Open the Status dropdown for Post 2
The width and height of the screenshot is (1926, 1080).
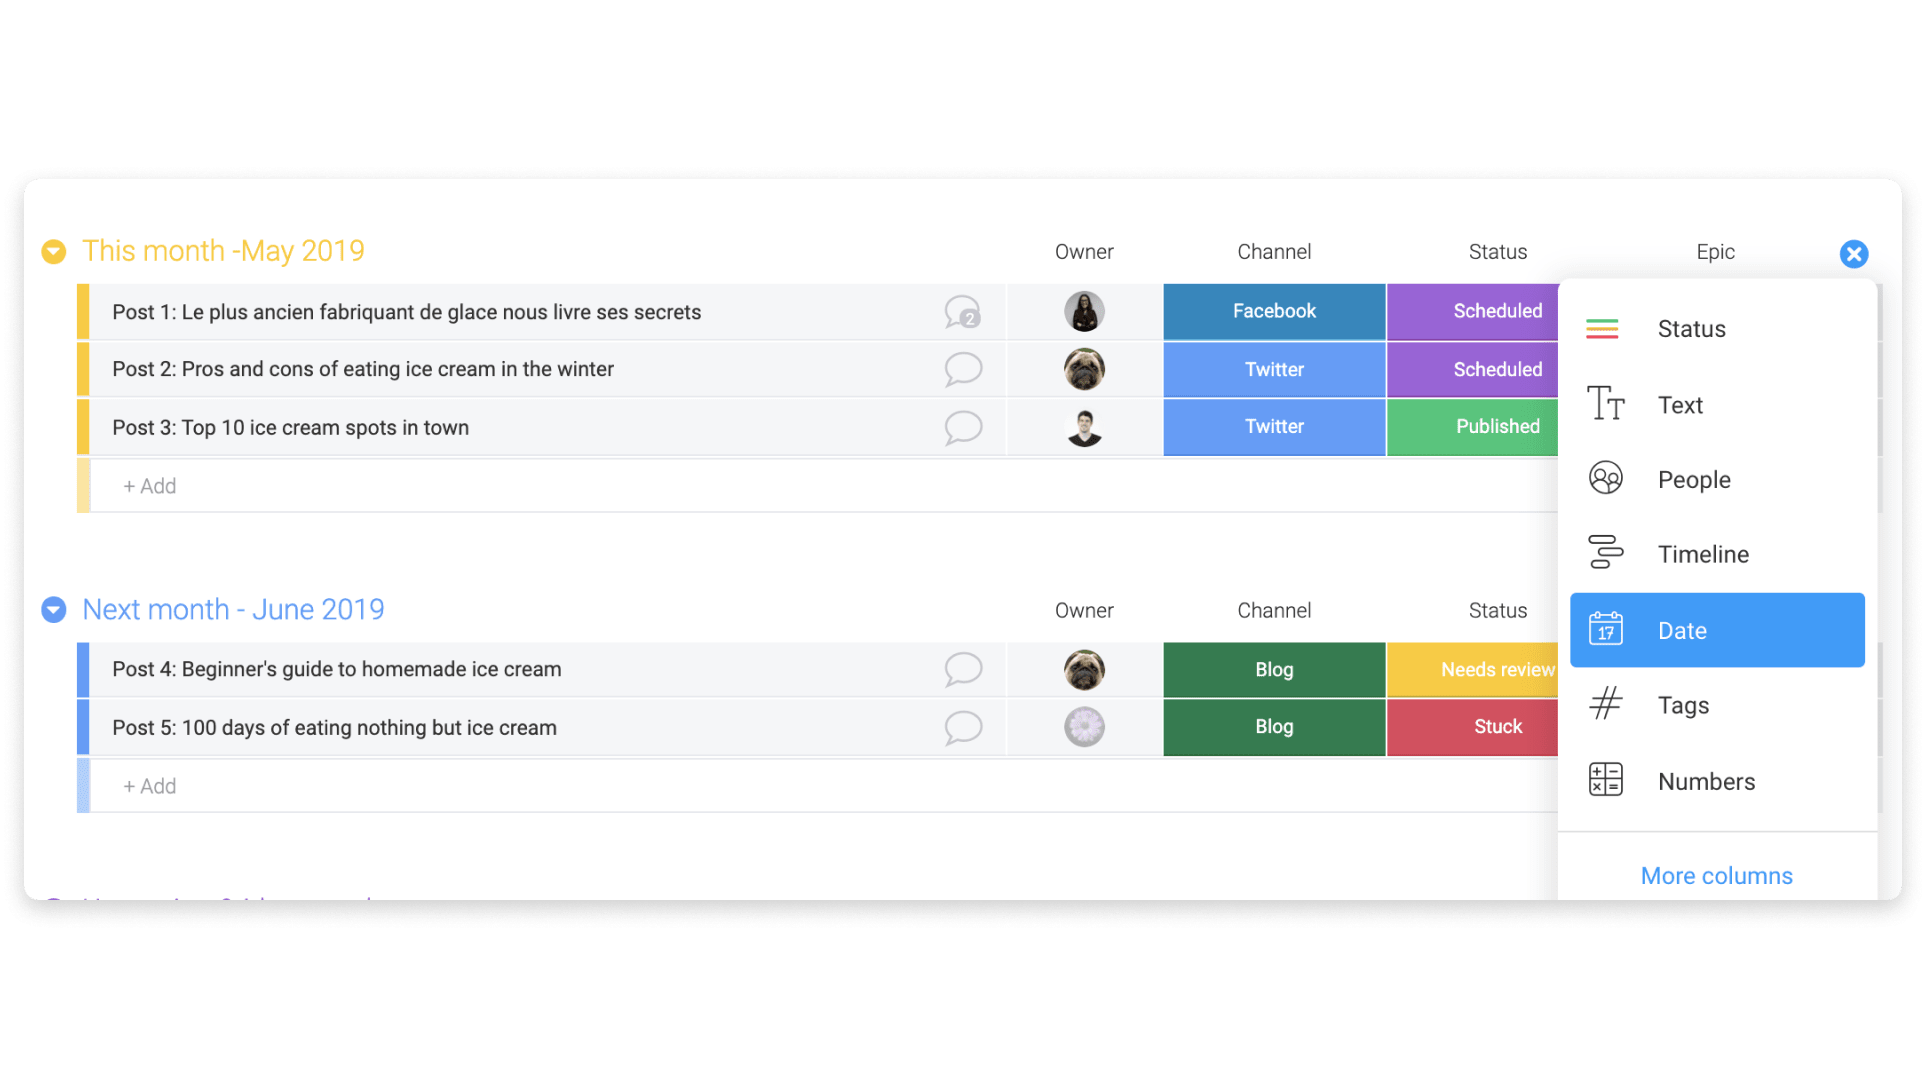1497,369
